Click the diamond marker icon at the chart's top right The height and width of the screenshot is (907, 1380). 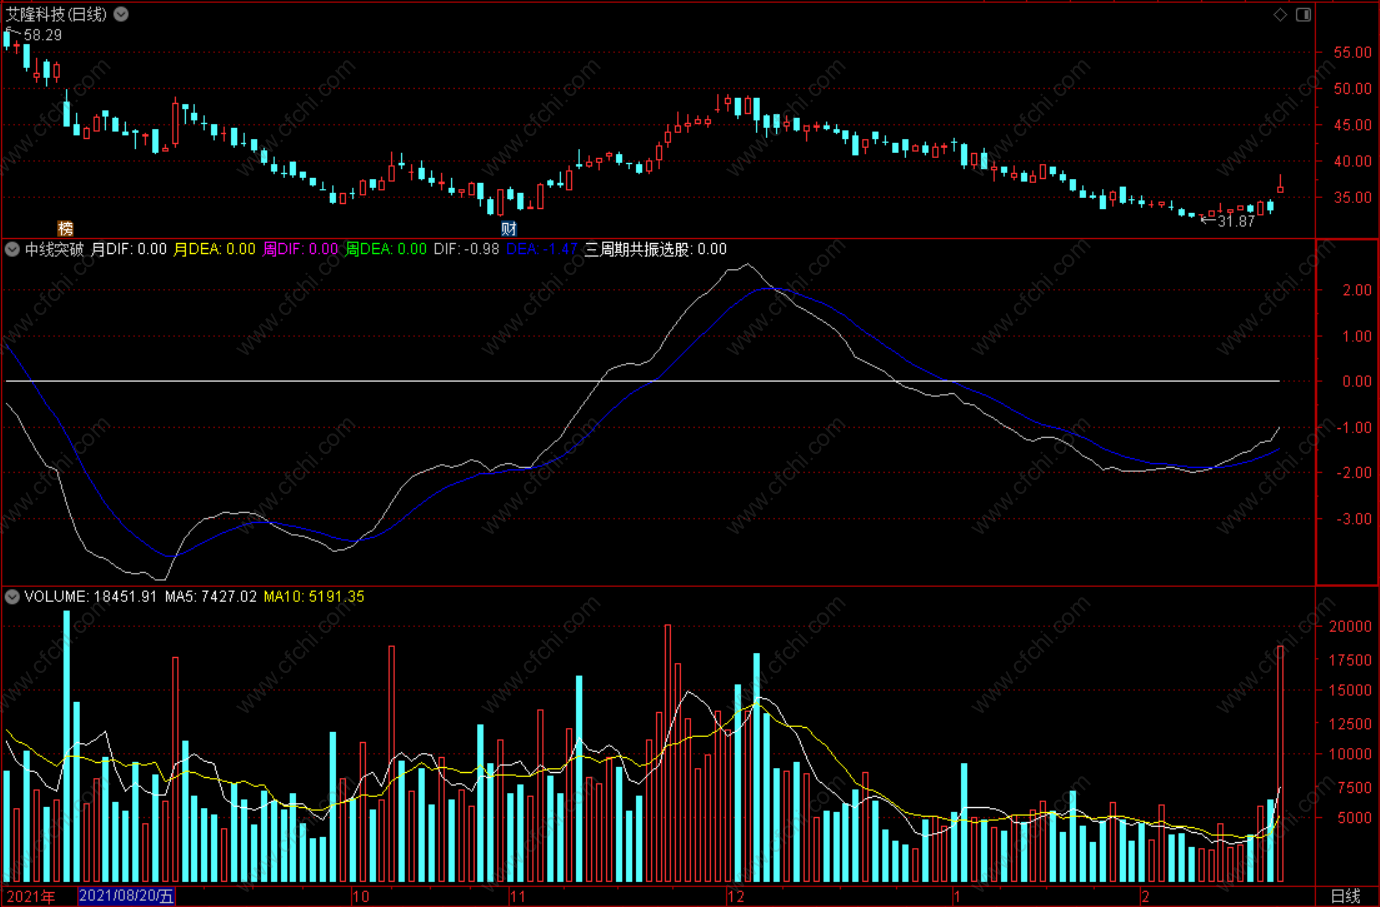coord(1280,14)
